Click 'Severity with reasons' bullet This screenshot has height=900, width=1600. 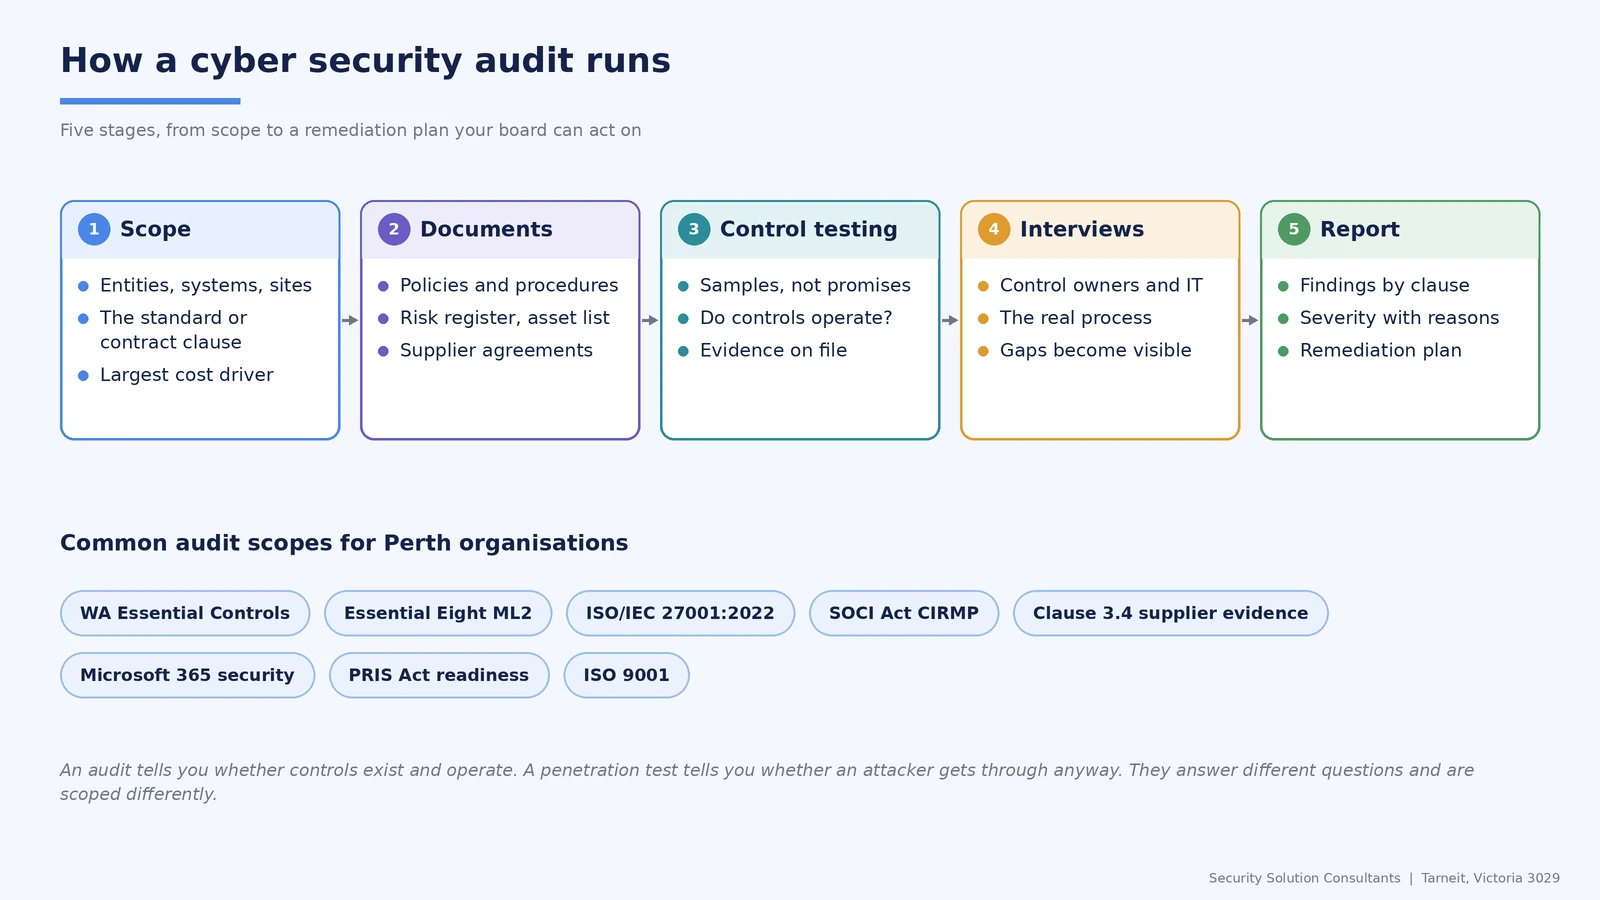tap(1400, 318)
